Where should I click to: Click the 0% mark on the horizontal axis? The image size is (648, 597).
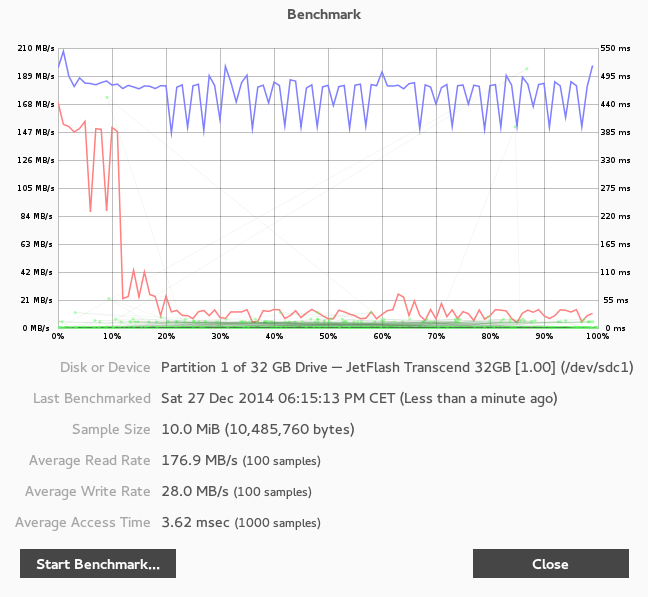(x=57, y=336)
